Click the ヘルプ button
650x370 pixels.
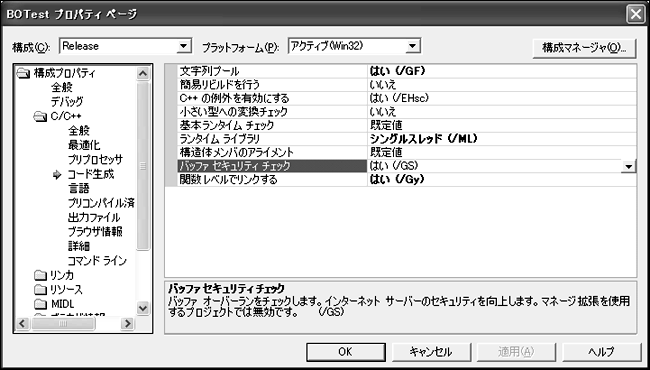click(x=601, y=352)
